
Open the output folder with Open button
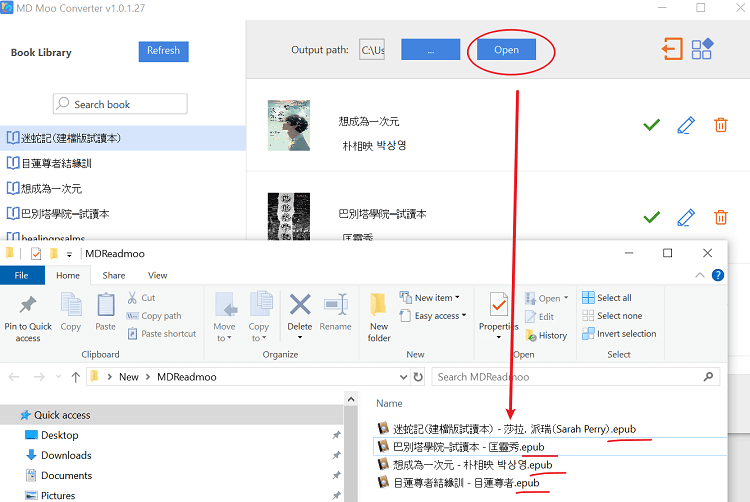[506, 50]
